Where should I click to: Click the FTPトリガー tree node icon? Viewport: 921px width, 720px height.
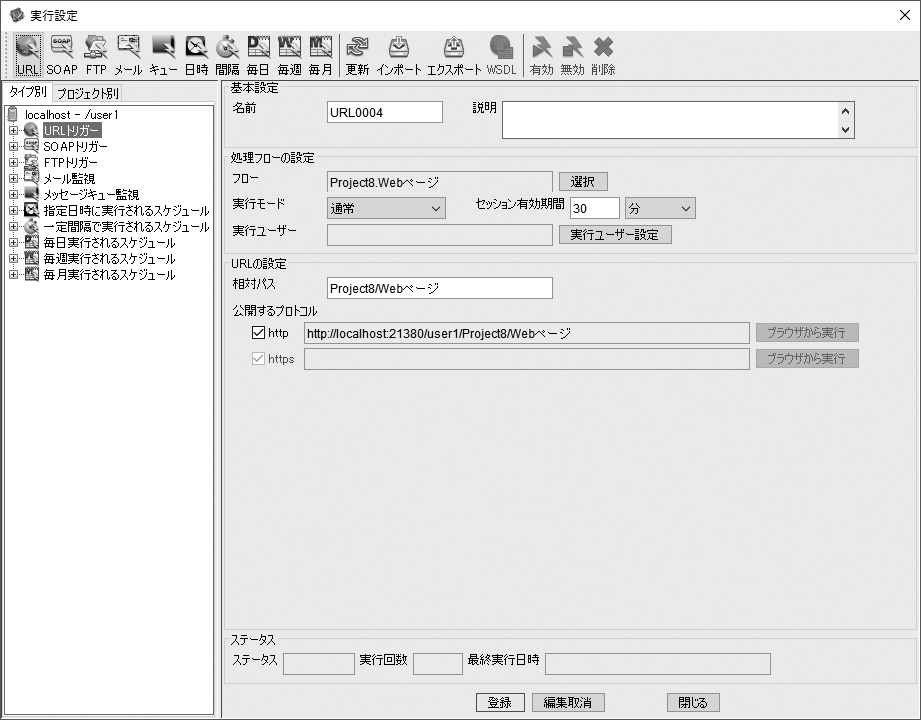click(31, 162)
